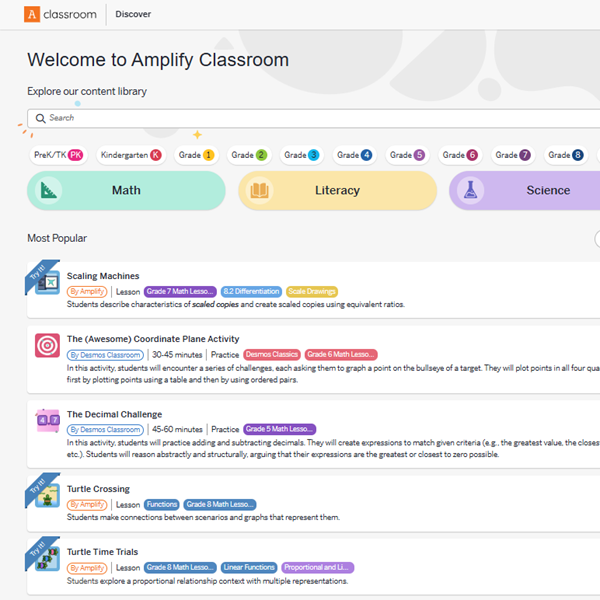600x600 pixels.
Task: Click the Decimal Challenge thumbnail icon
Action: (x=47, y=421)
